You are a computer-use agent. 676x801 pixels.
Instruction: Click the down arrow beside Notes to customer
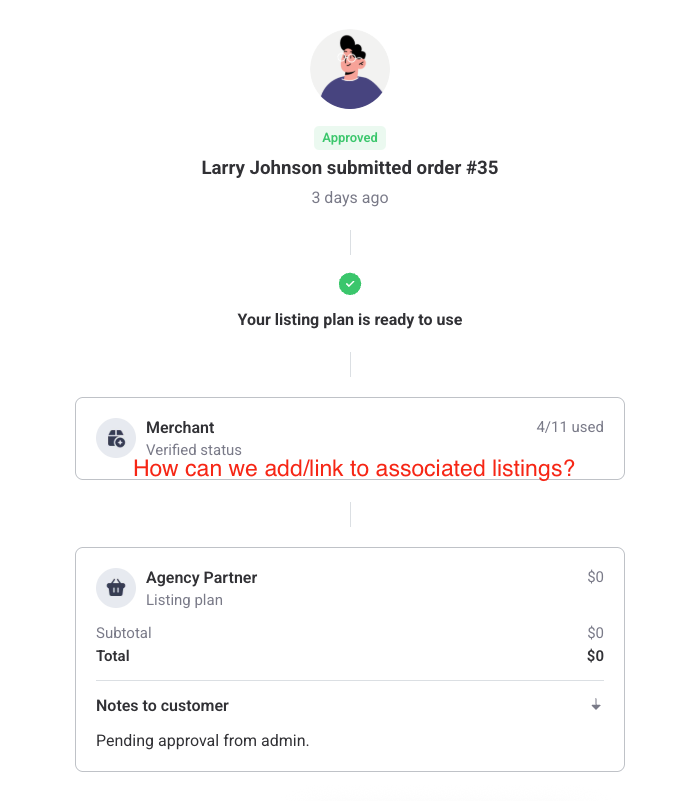click(596, 706)
